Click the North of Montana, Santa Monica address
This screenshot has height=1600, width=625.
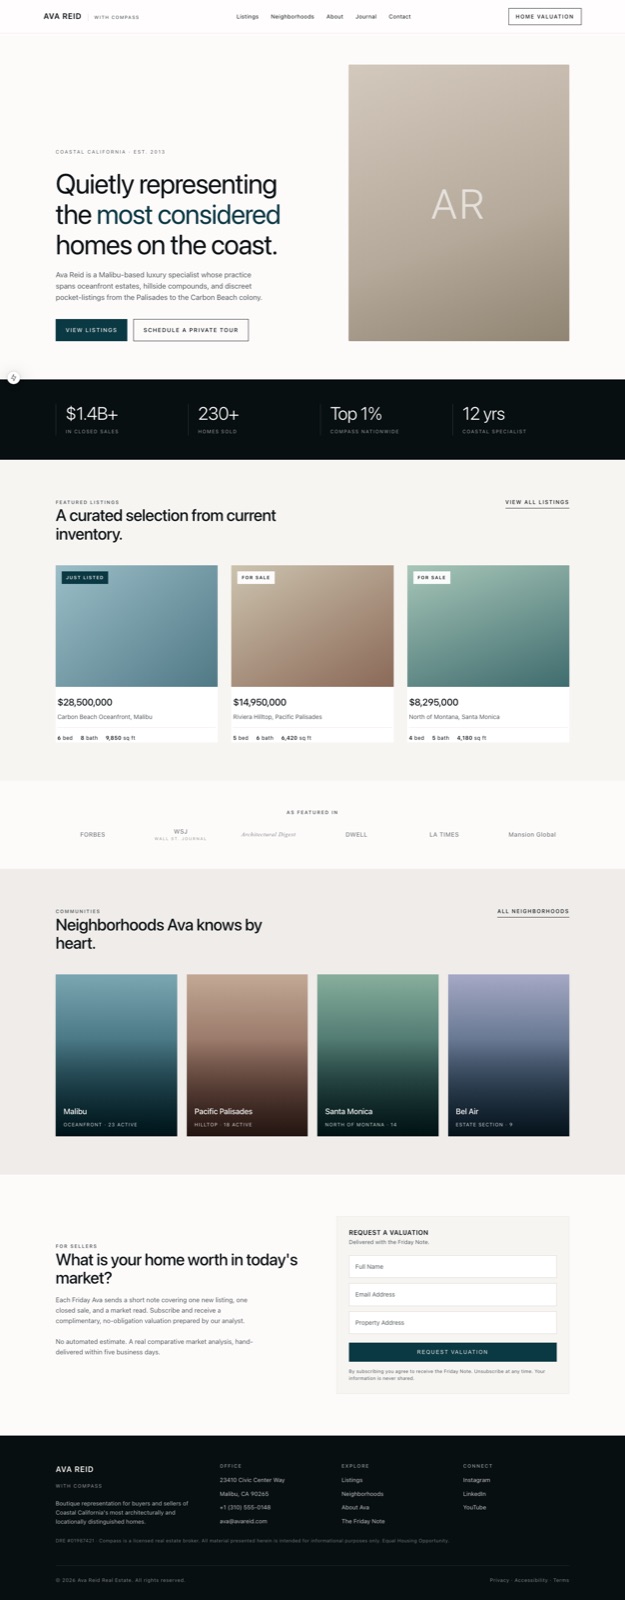tap(454, 717)
